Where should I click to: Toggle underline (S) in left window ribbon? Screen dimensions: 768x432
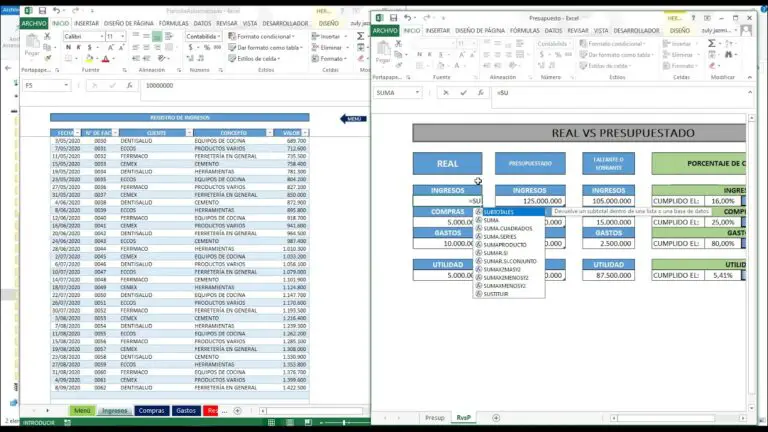[87, 48]
